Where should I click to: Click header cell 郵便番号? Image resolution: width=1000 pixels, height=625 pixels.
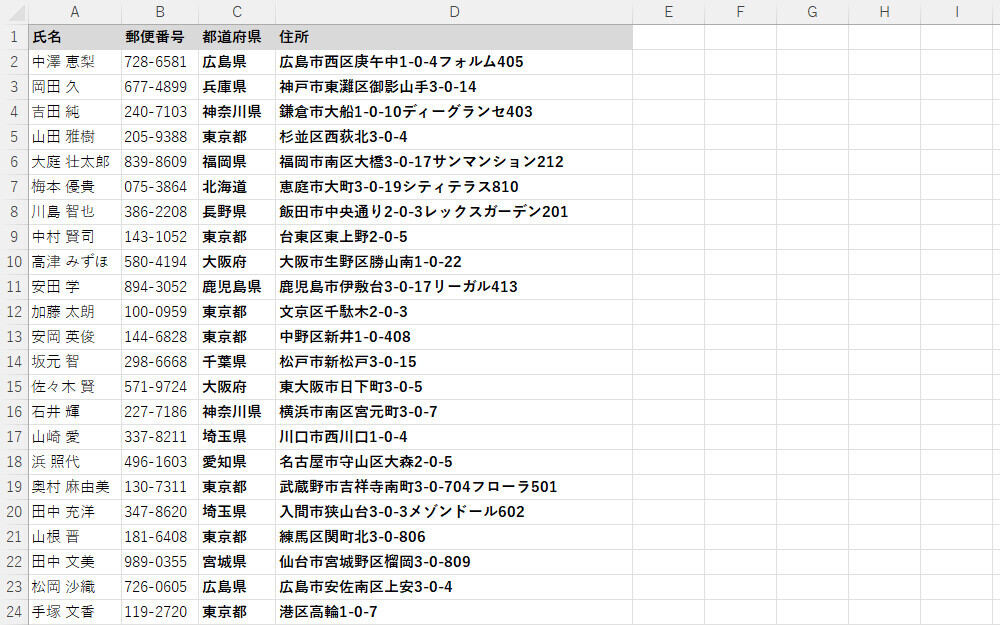pyautogui.click(x=159, y=37)
